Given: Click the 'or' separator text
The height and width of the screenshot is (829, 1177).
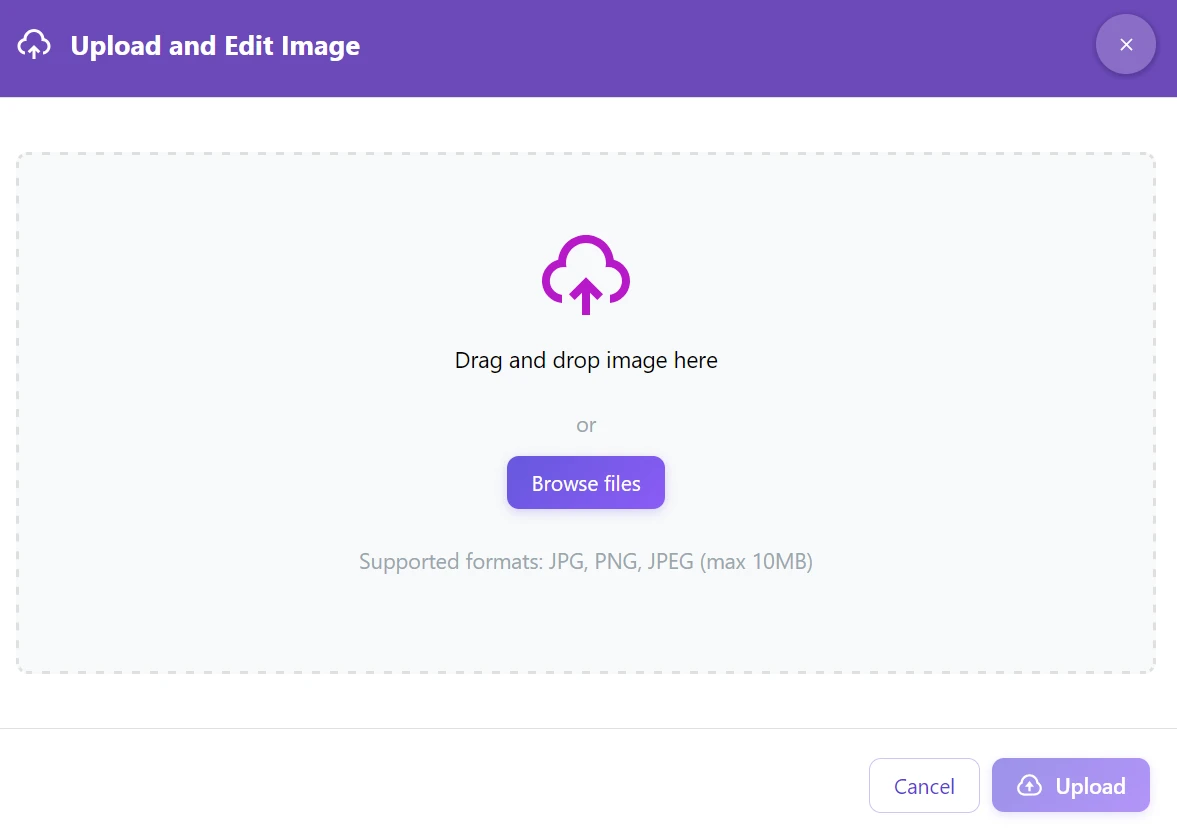Looking at the screenshot, I should pos(586,425).
